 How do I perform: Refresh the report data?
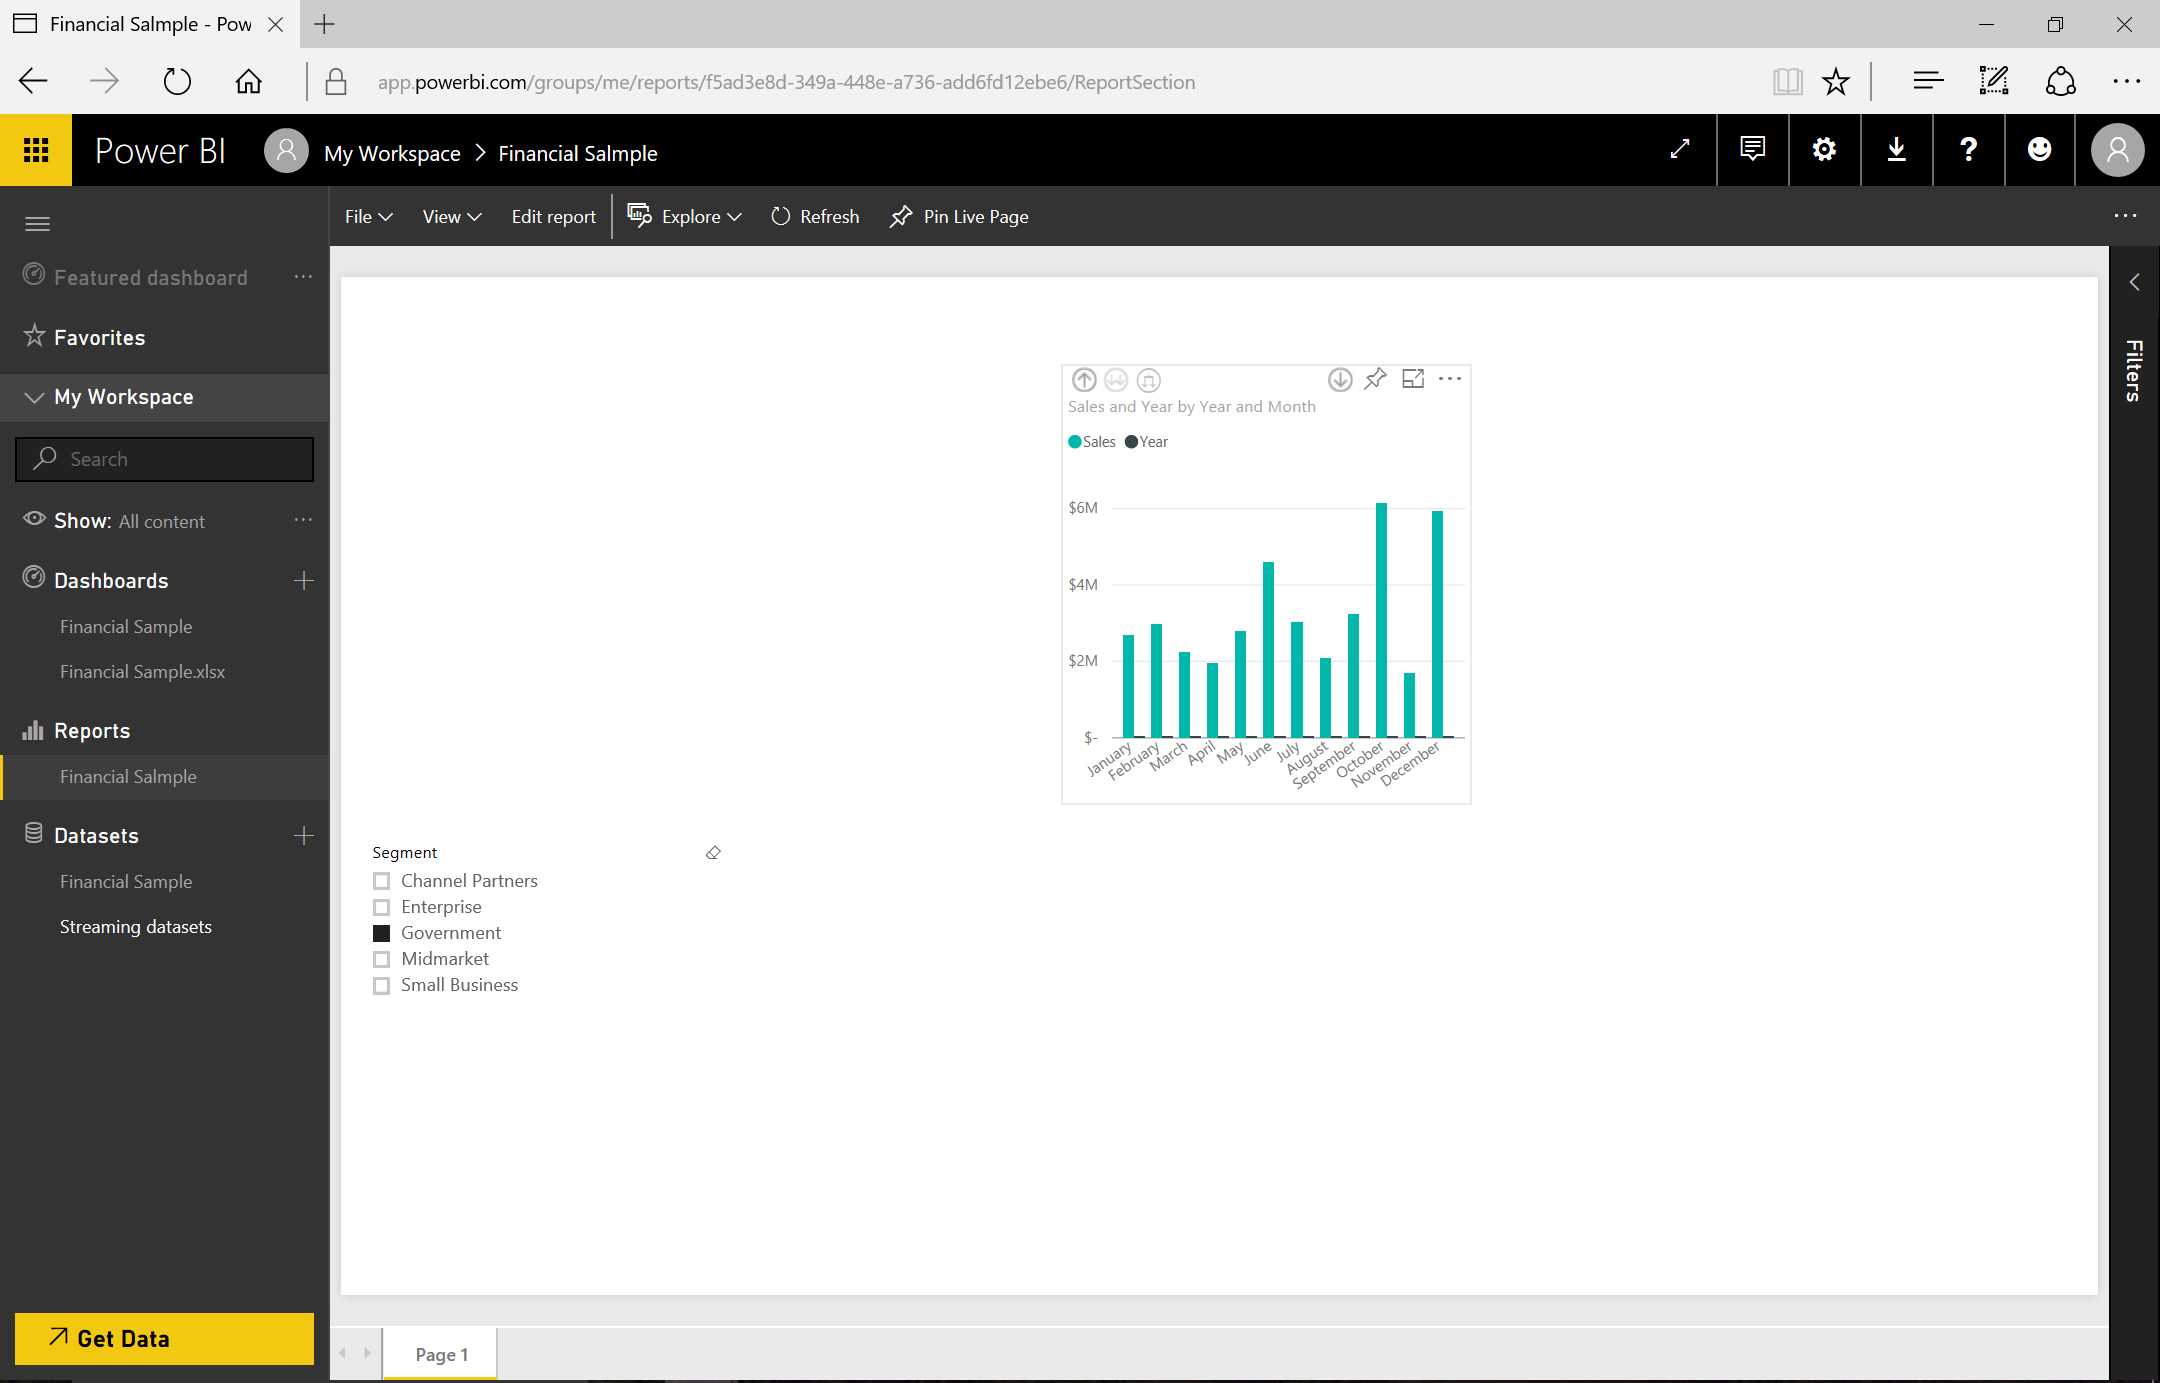pos(814,216)
